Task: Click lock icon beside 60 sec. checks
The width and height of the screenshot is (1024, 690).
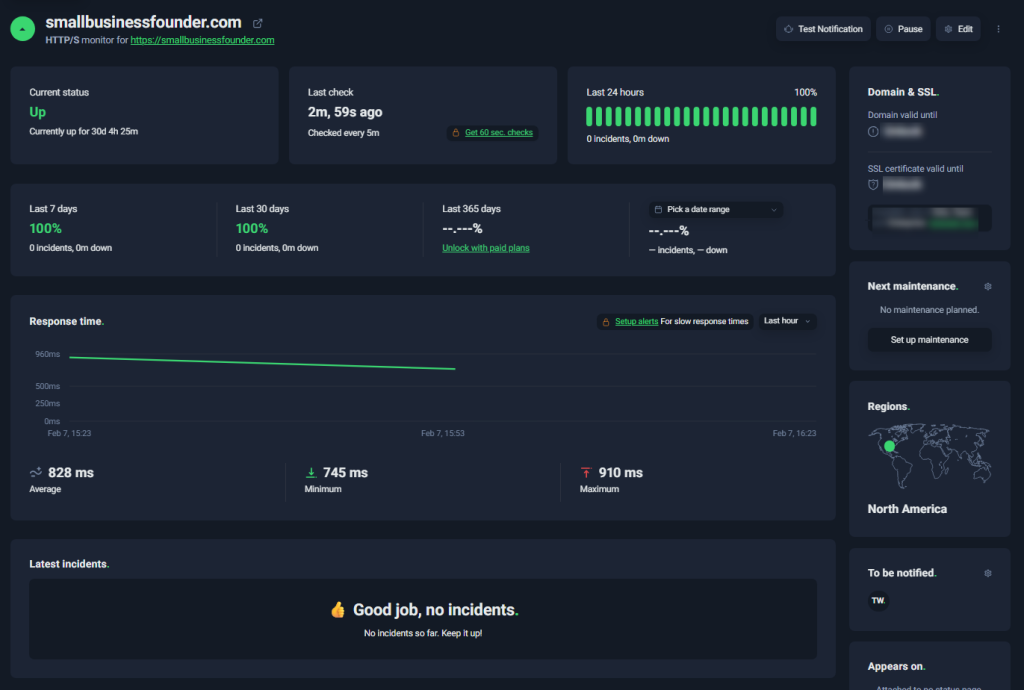Action: coord(456,133)
